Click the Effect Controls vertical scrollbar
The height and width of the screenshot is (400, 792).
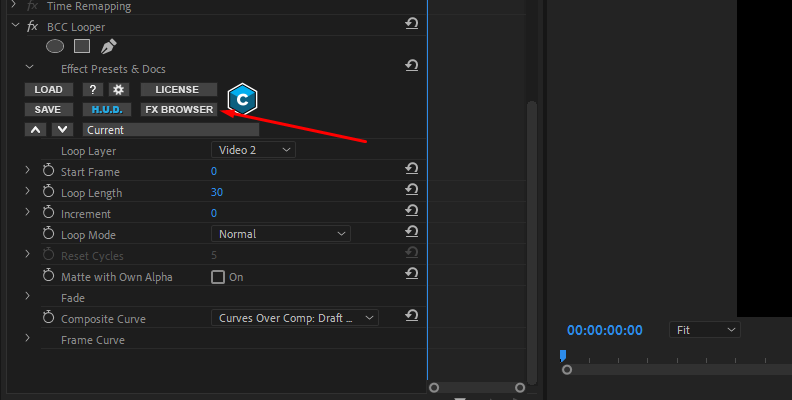click(x=531, y=242)
